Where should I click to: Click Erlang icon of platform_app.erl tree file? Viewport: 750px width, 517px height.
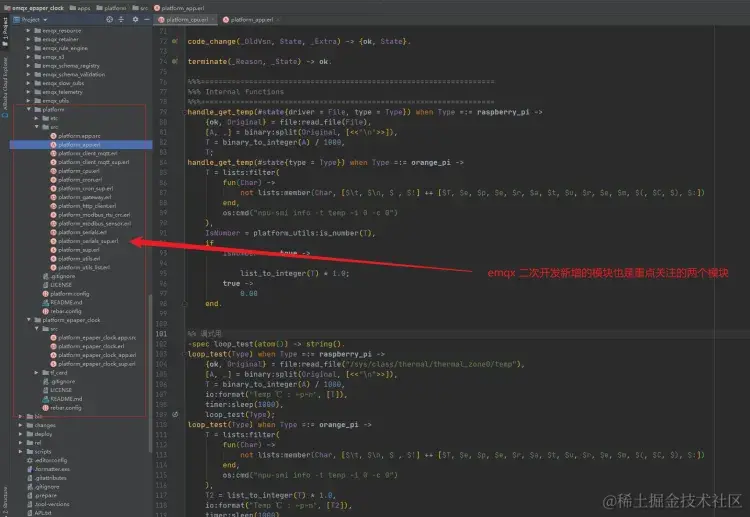54,145
